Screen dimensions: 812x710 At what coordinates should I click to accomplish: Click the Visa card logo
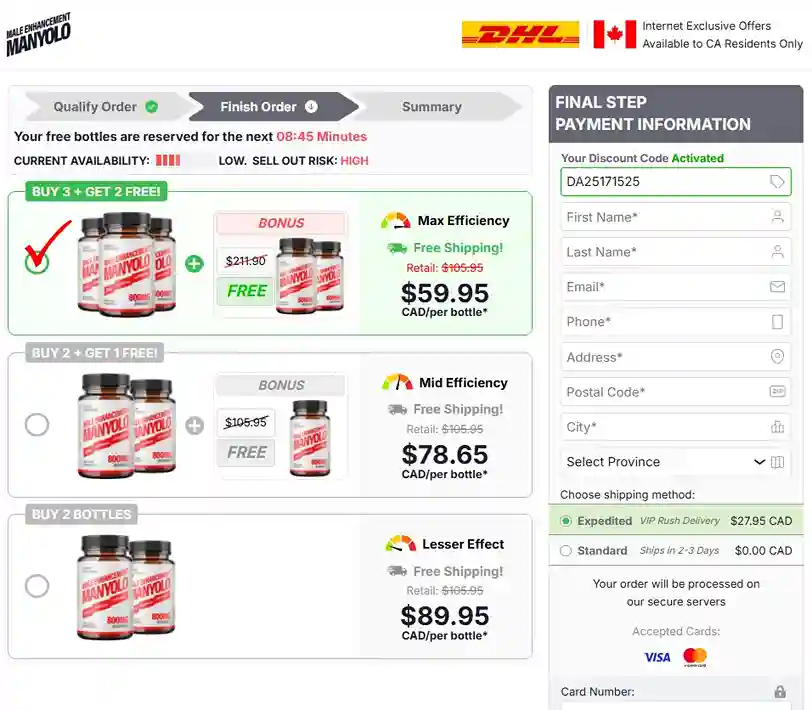click(657, 657)
